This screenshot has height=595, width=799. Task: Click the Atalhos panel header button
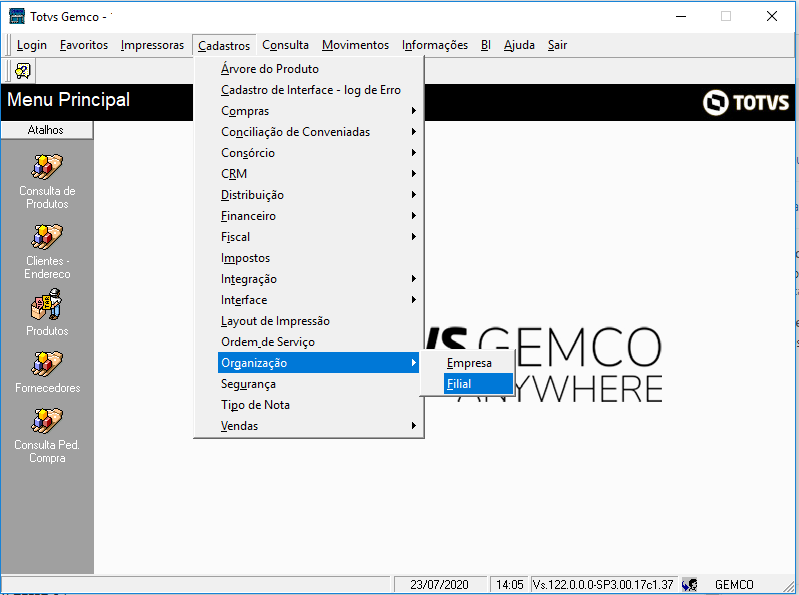(x=46, y=130)
